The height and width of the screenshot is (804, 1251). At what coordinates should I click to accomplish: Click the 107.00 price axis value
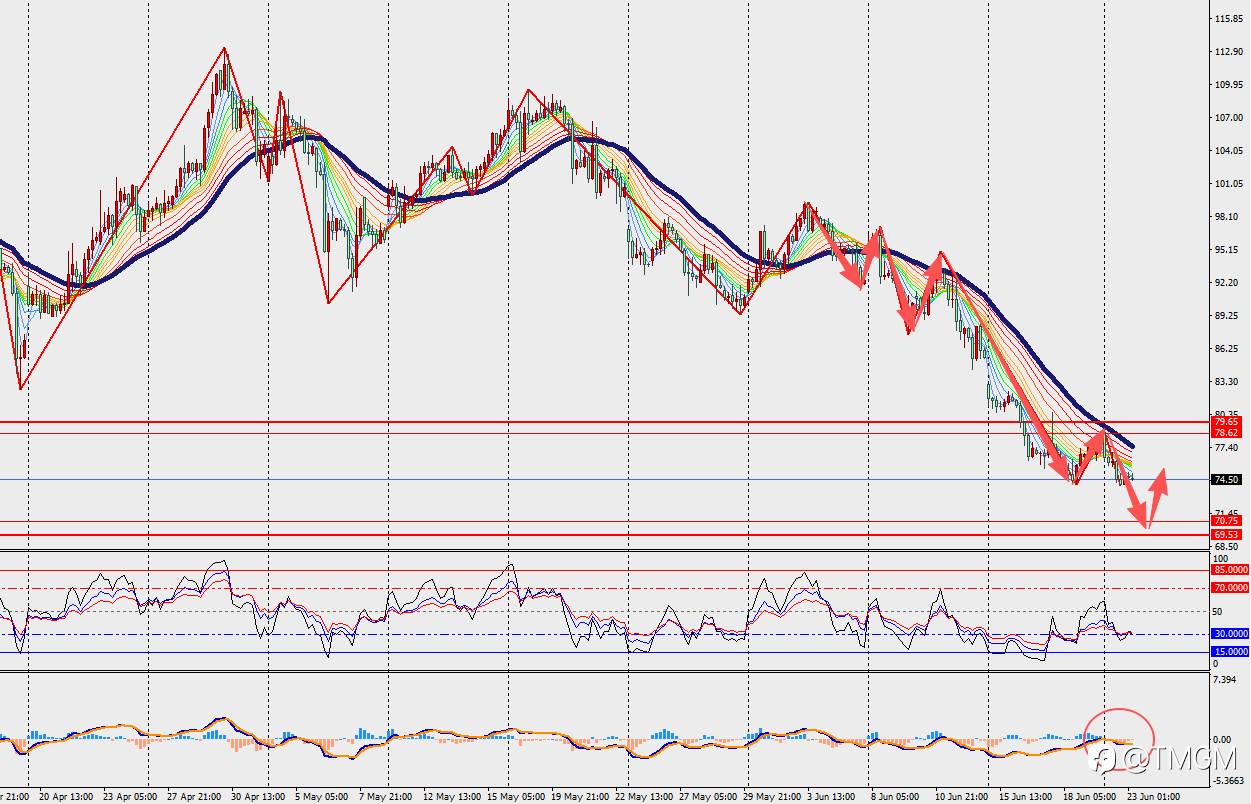pos(1228,118)
